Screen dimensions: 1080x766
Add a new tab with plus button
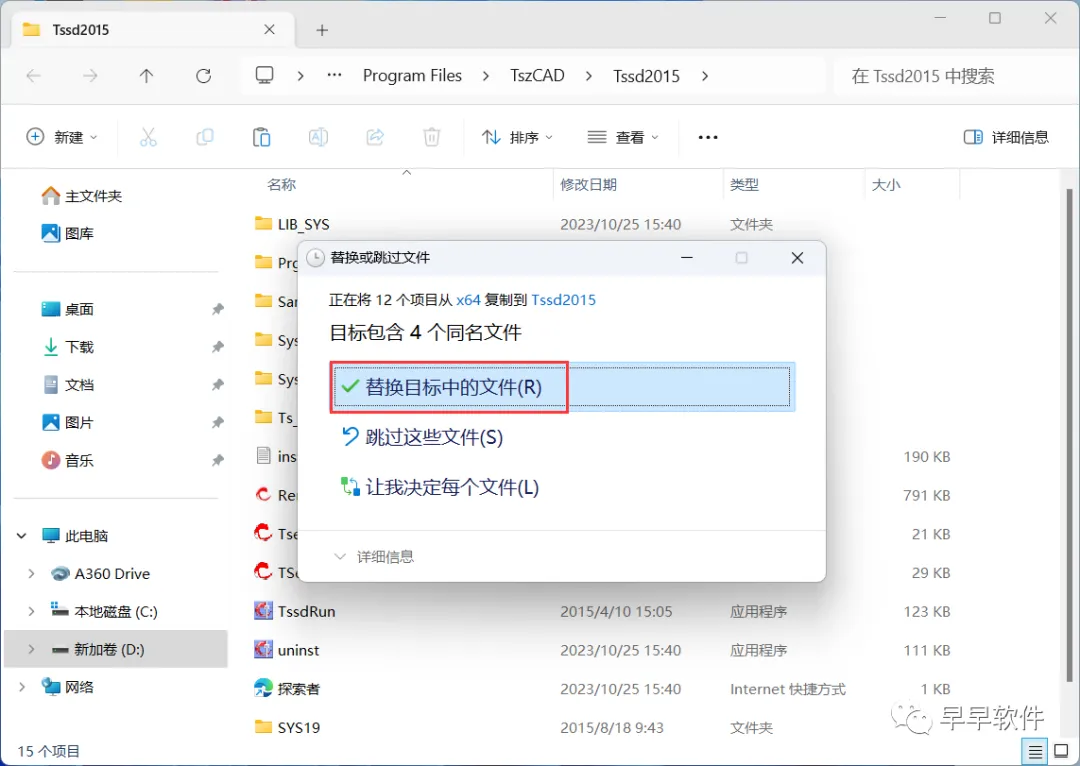[x=322, y=30]
